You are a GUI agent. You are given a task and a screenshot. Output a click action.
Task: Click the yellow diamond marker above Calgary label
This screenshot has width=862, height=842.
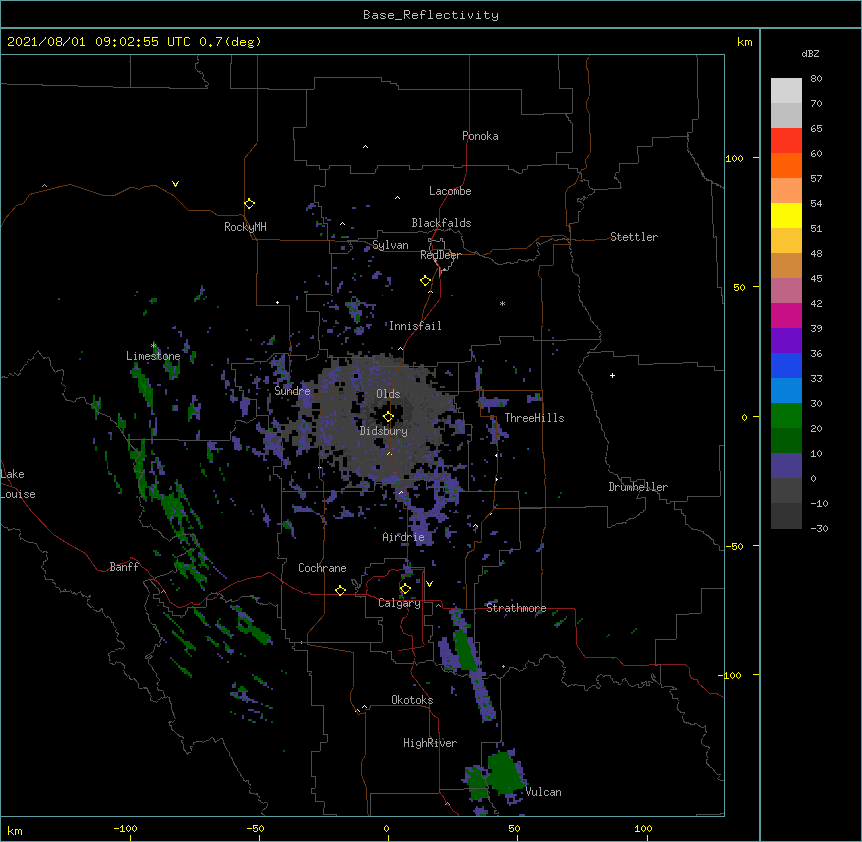point(405,589)
